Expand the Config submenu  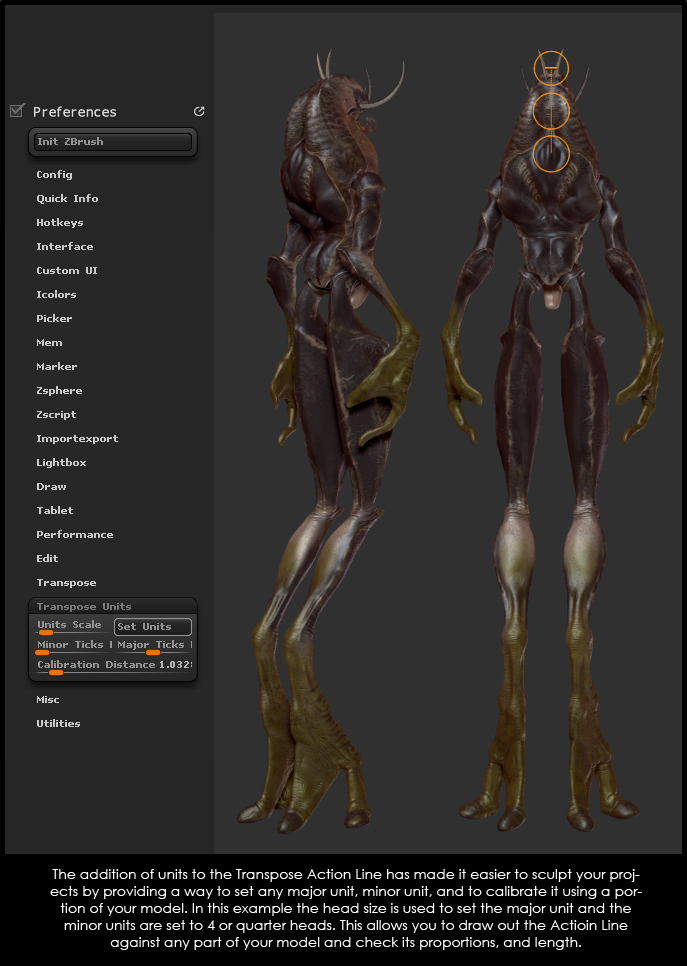click(54, 174)
